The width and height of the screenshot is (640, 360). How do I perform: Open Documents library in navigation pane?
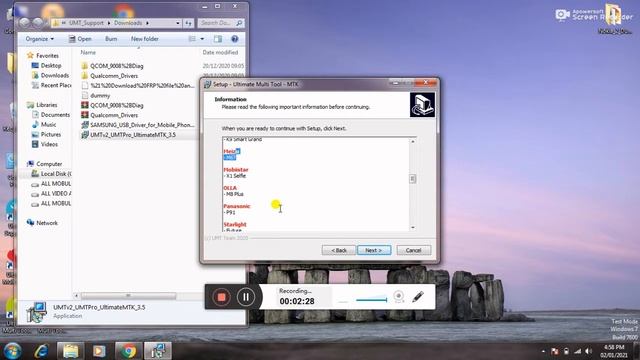(x=55, y=115)
